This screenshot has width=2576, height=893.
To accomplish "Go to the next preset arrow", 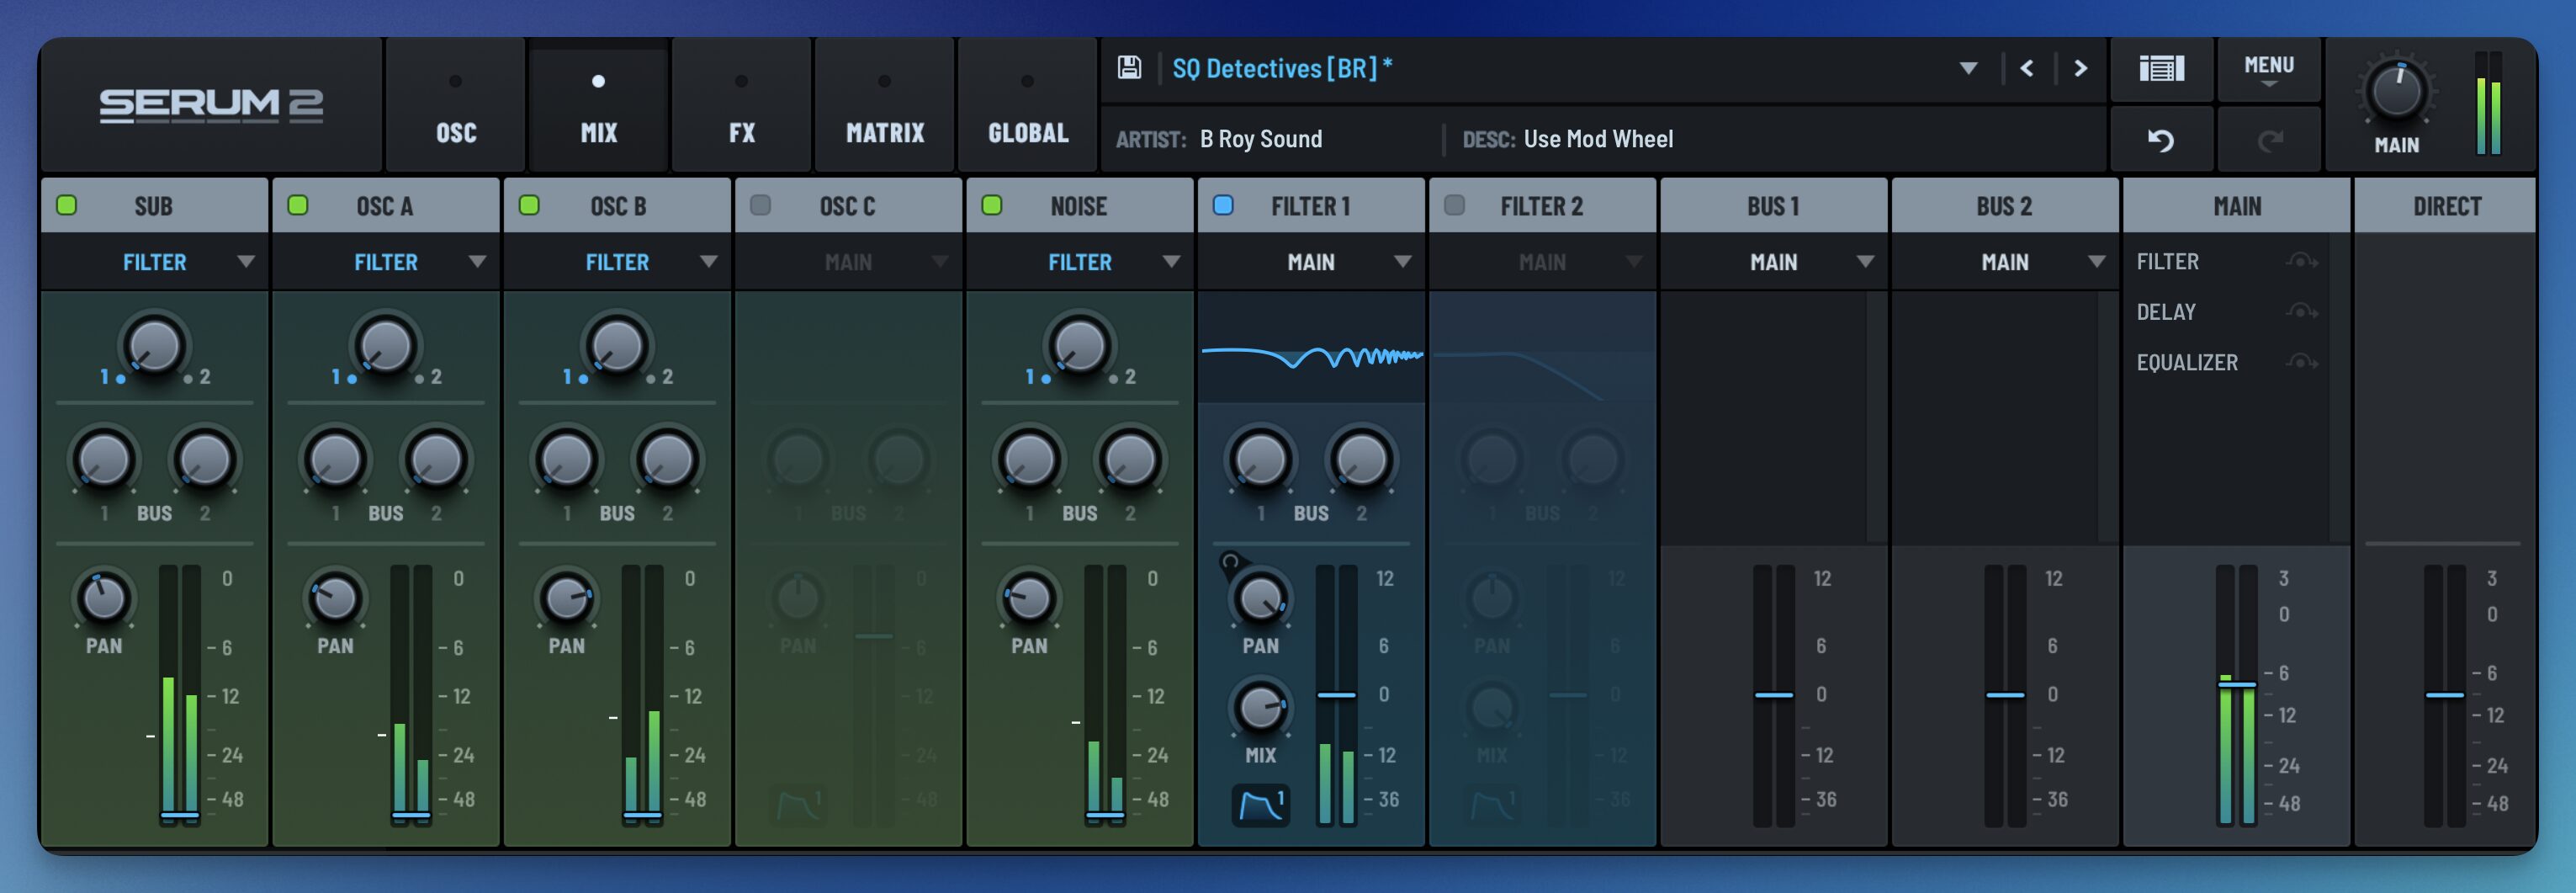I will coord(2081,68).
